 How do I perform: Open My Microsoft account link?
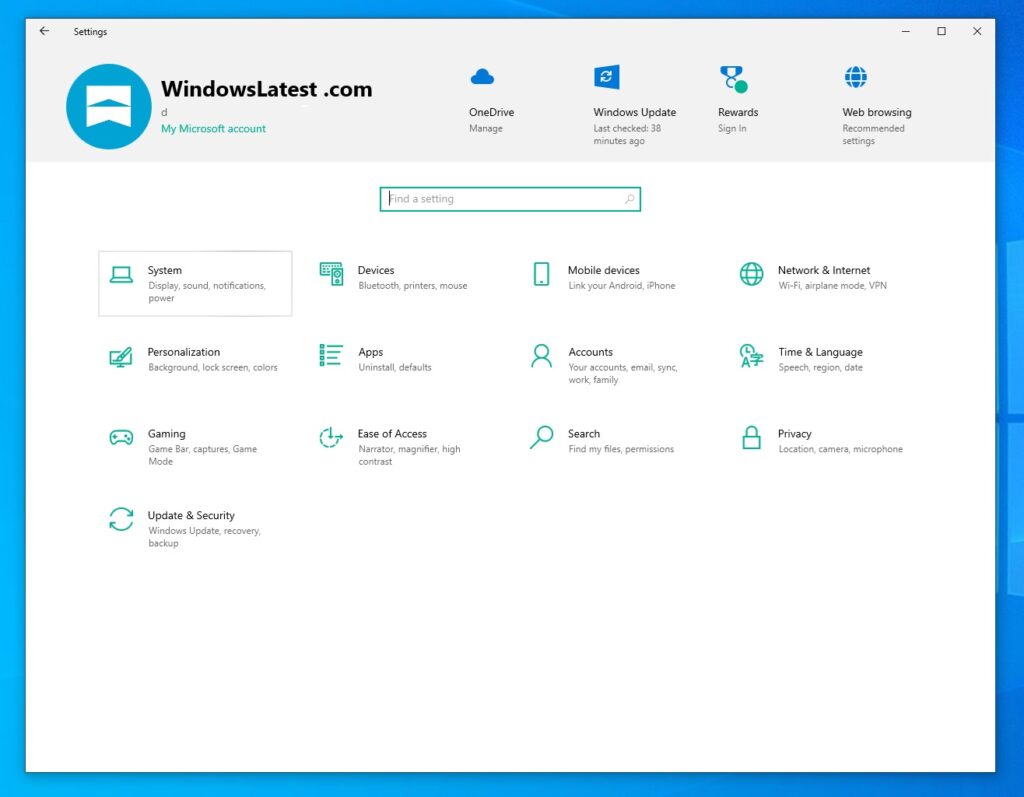click(x=213, y=129)
